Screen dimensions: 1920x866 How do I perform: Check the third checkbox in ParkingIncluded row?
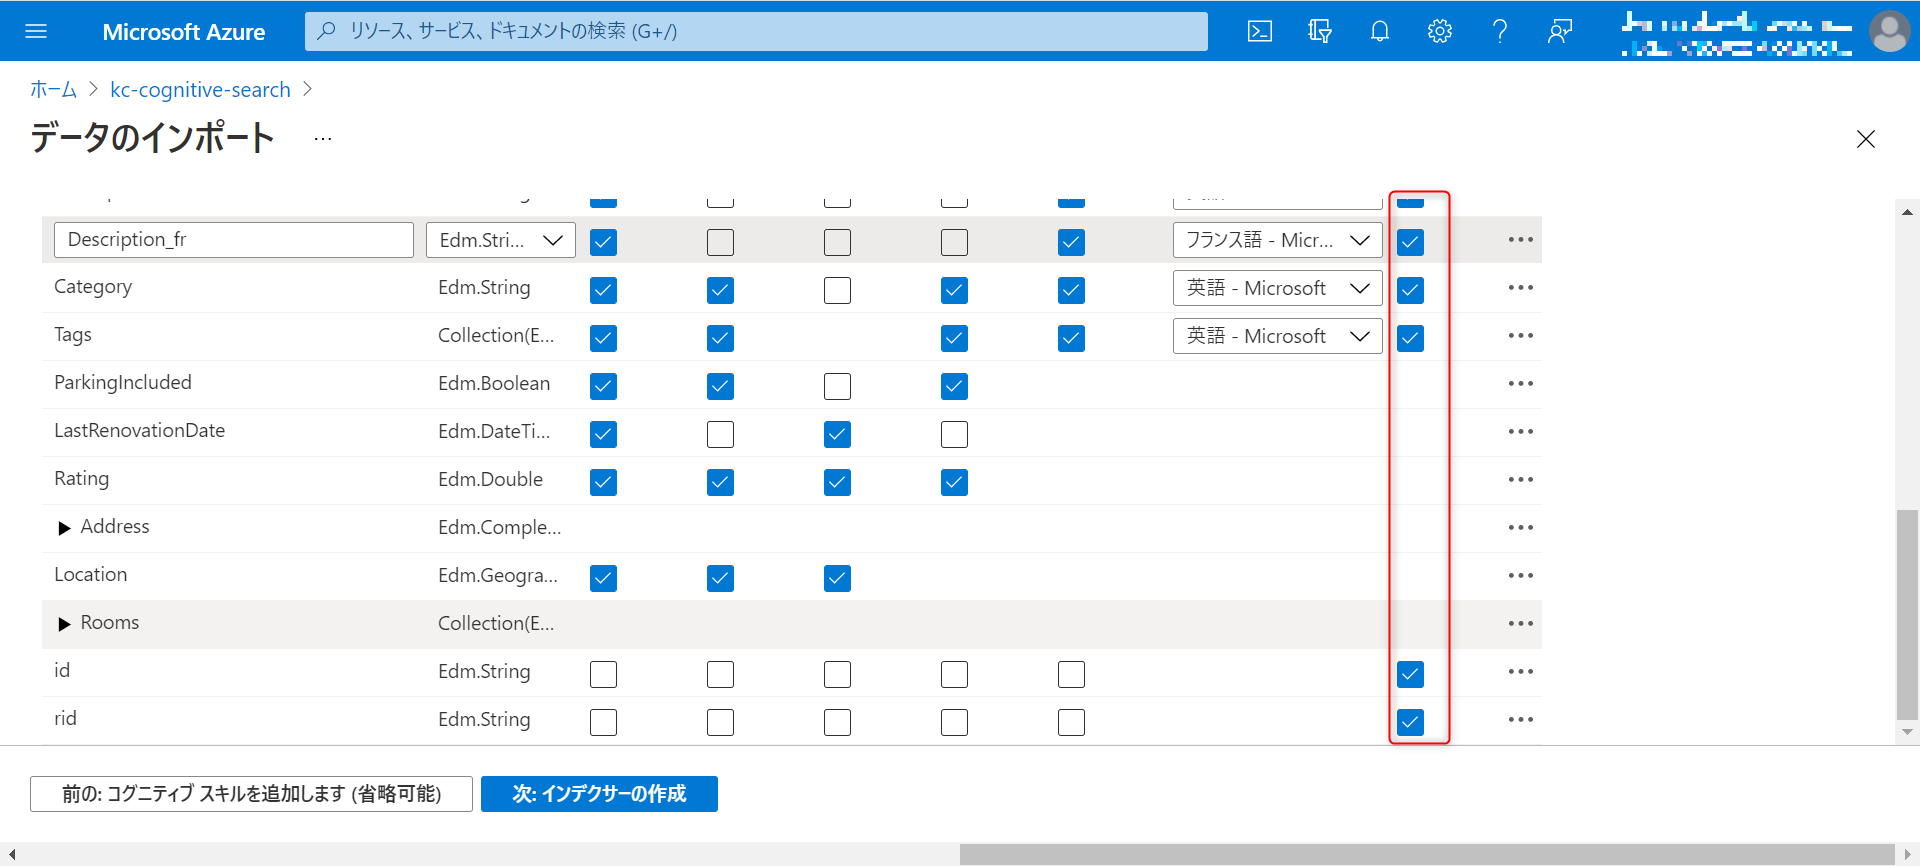[837, 386]
